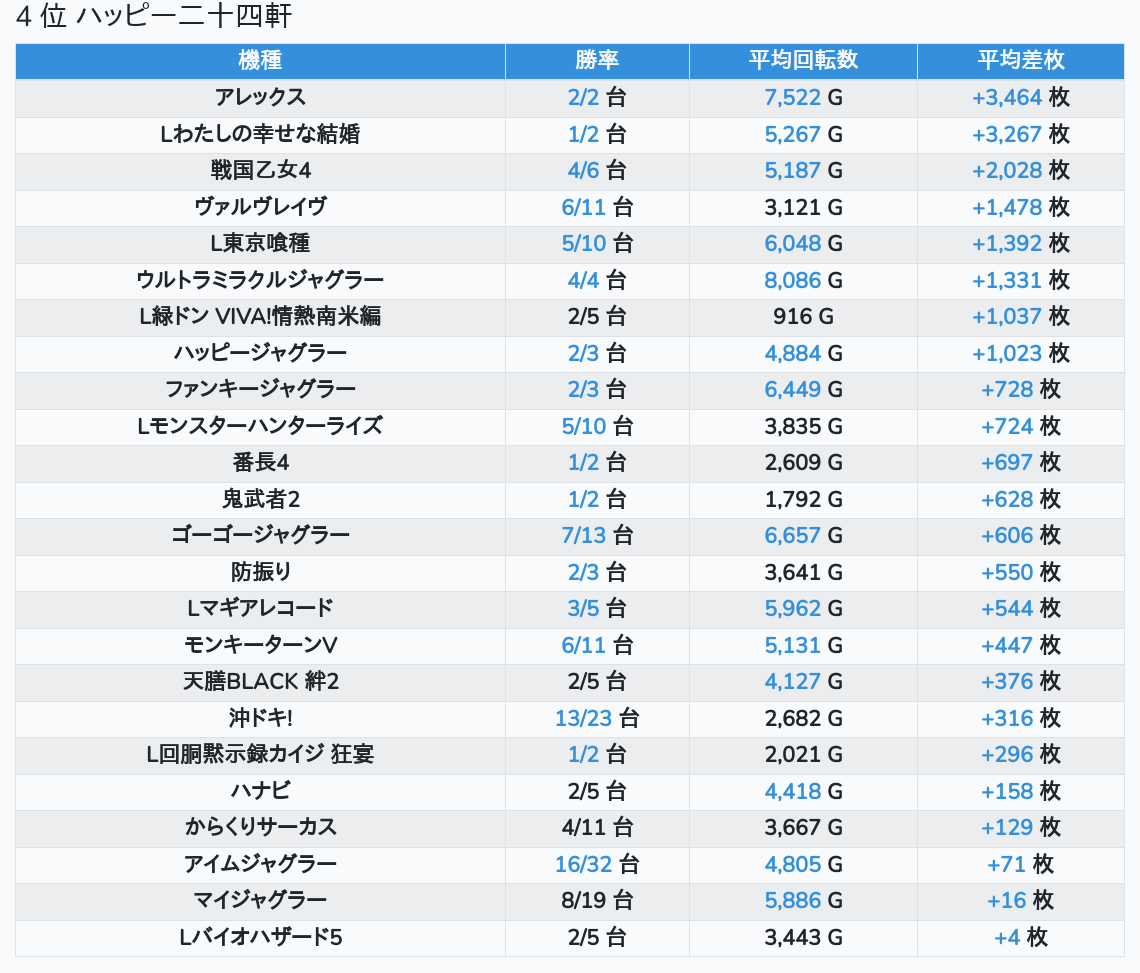This screenshot has width=1140, height=973.
Task: Select the からくりサーカス machine name
Action: pos(260,827)
